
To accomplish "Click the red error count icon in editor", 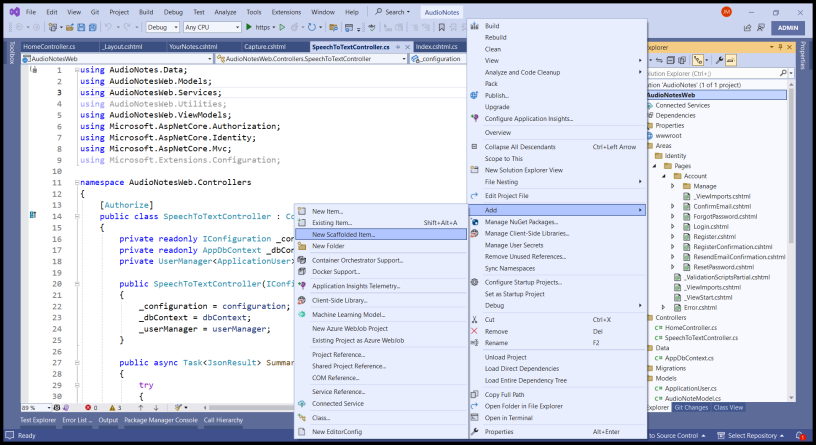I will click(88, 408).
